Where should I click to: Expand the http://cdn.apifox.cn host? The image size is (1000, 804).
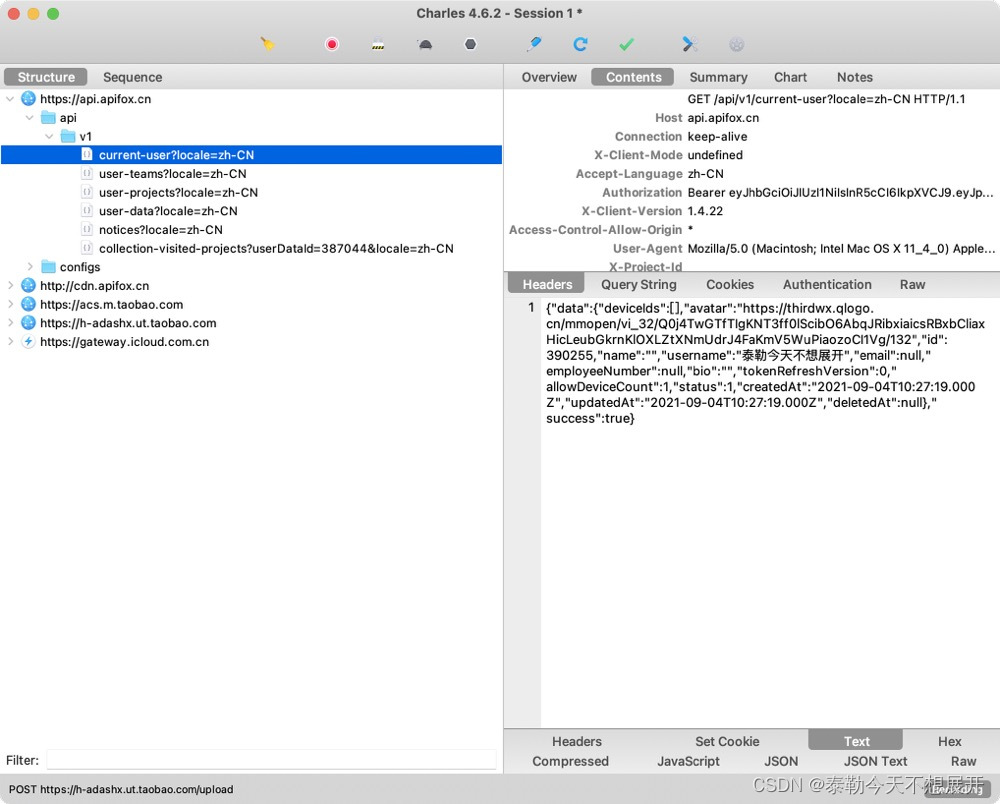point(10,286)
